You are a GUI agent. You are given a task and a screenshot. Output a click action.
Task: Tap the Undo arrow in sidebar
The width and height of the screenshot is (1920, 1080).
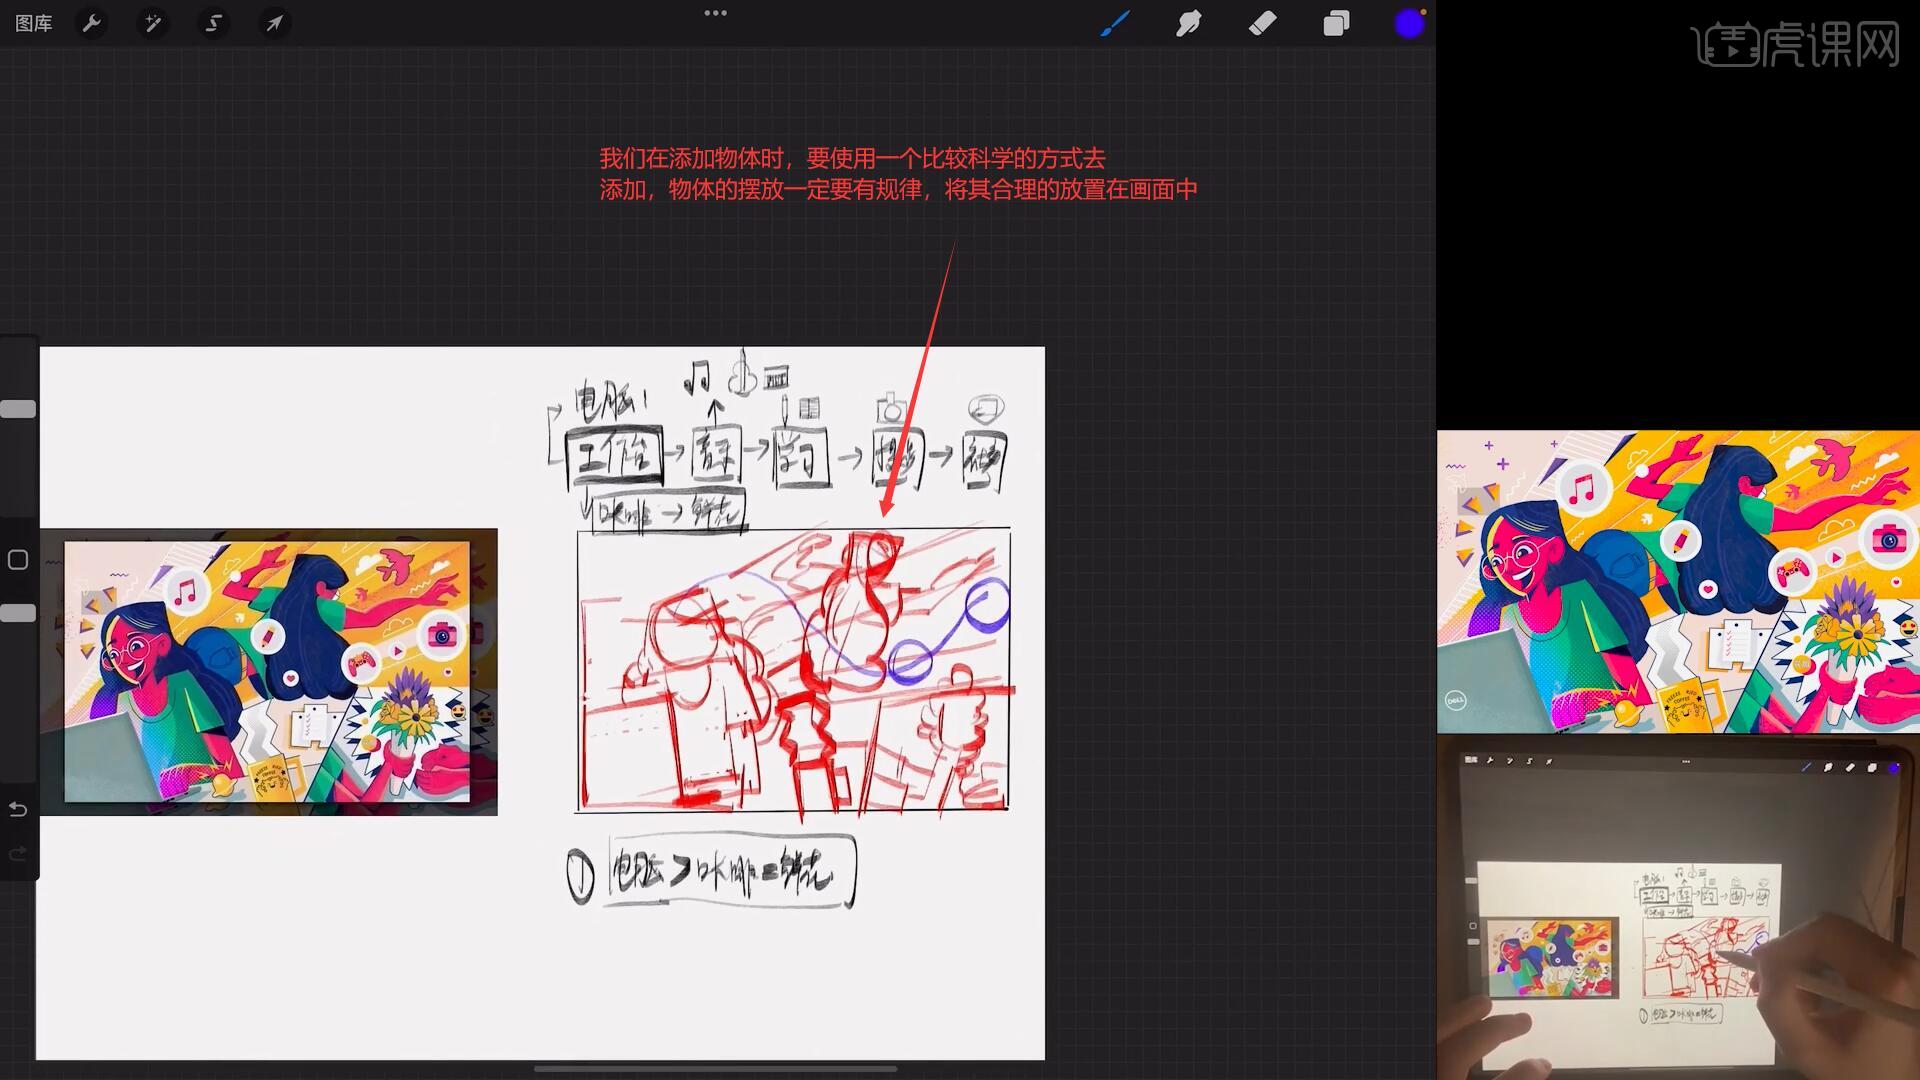(18, 809)
